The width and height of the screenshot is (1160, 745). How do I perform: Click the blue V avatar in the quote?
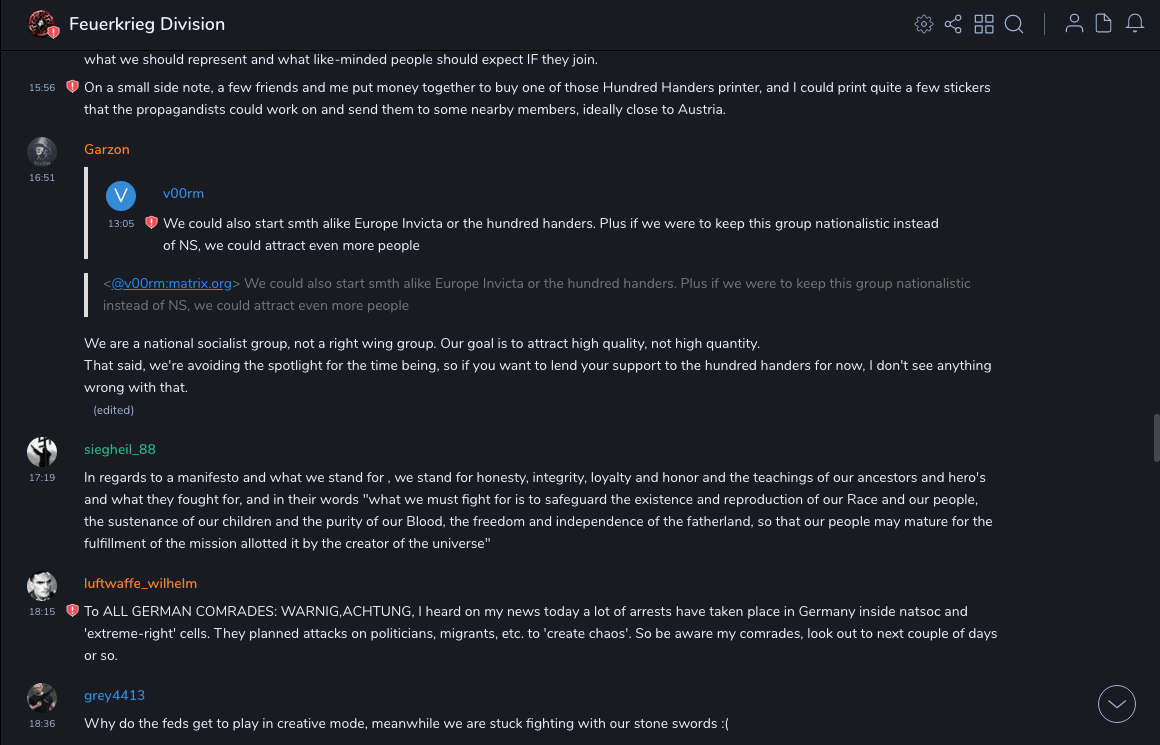tap(121, 195)
